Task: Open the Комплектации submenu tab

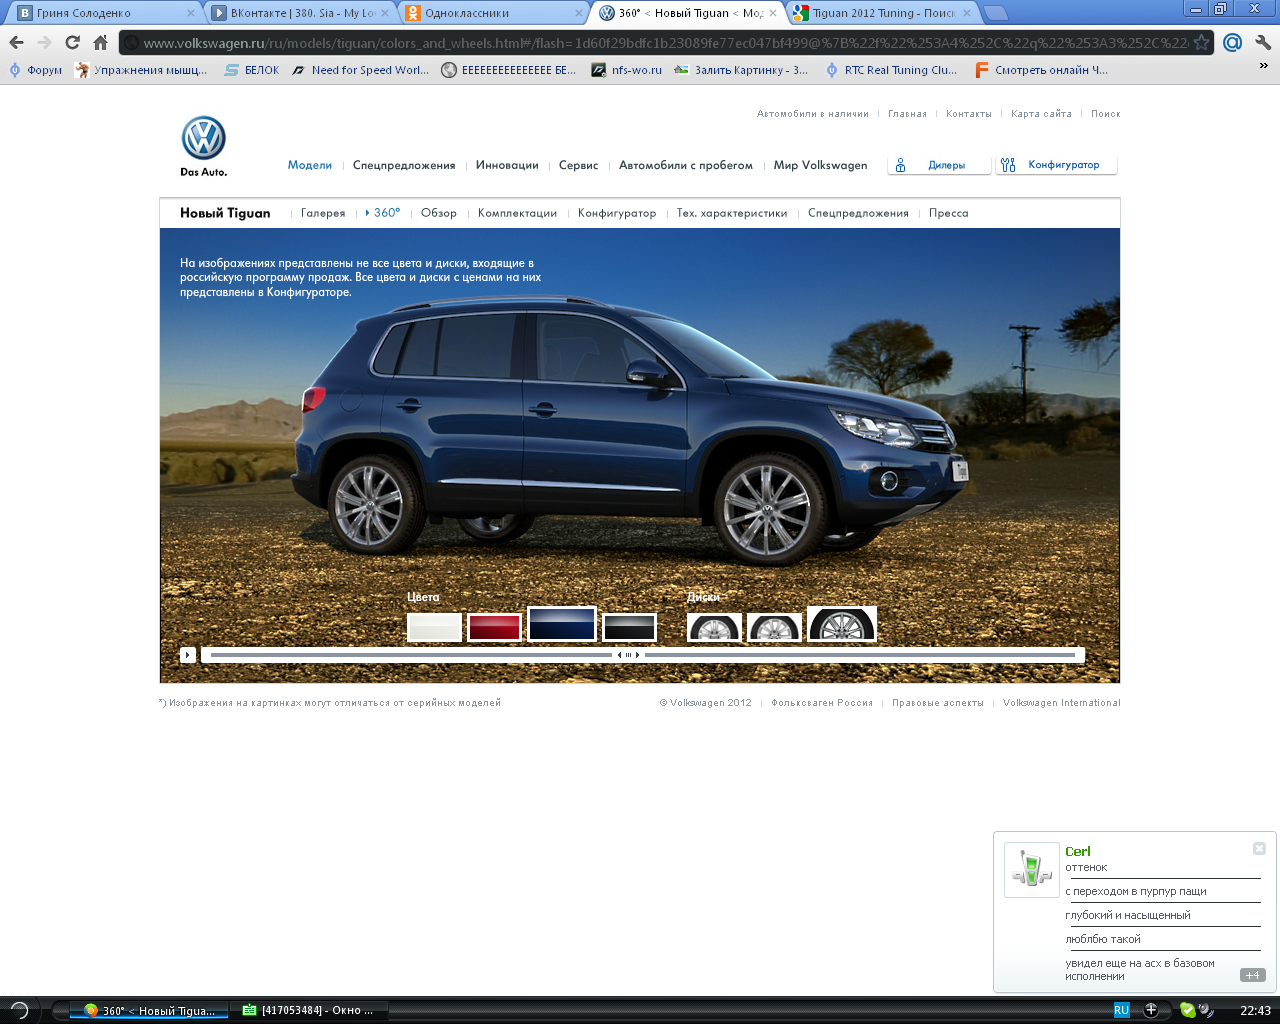Action: (517, 213)
